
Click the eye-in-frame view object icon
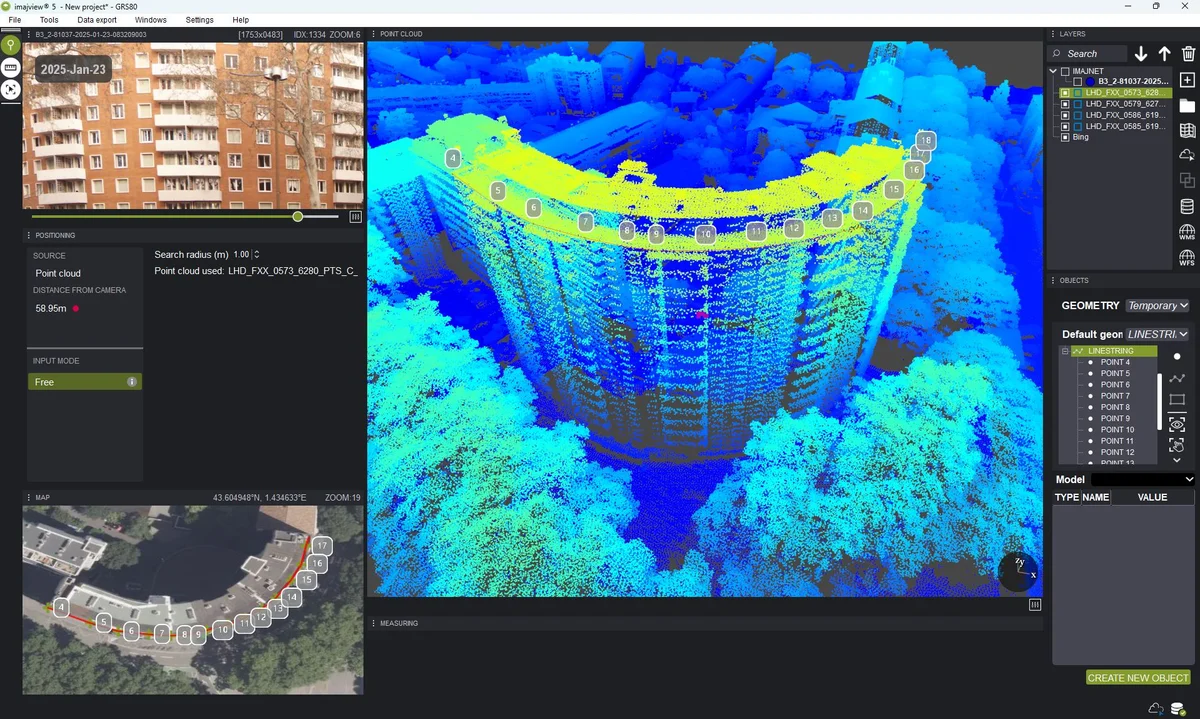pyautogui.click(x=1177, y=424)
